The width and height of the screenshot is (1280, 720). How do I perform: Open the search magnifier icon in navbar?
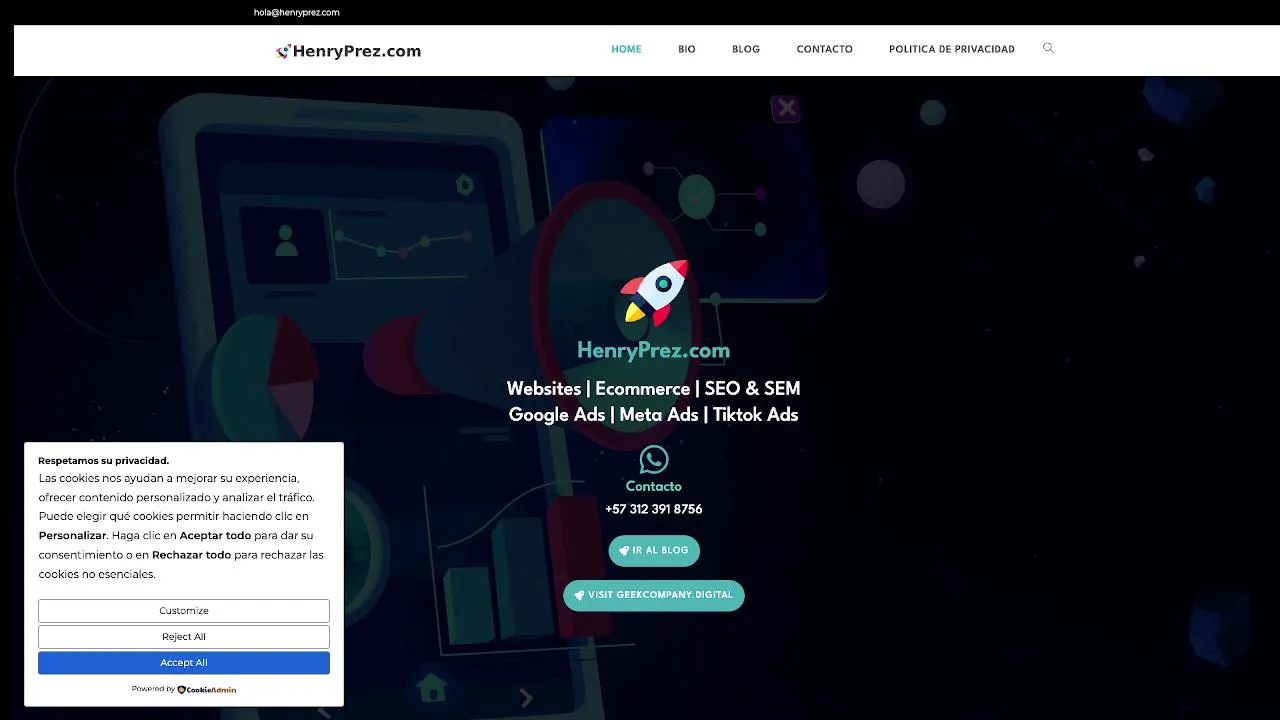pos(1048,48)
